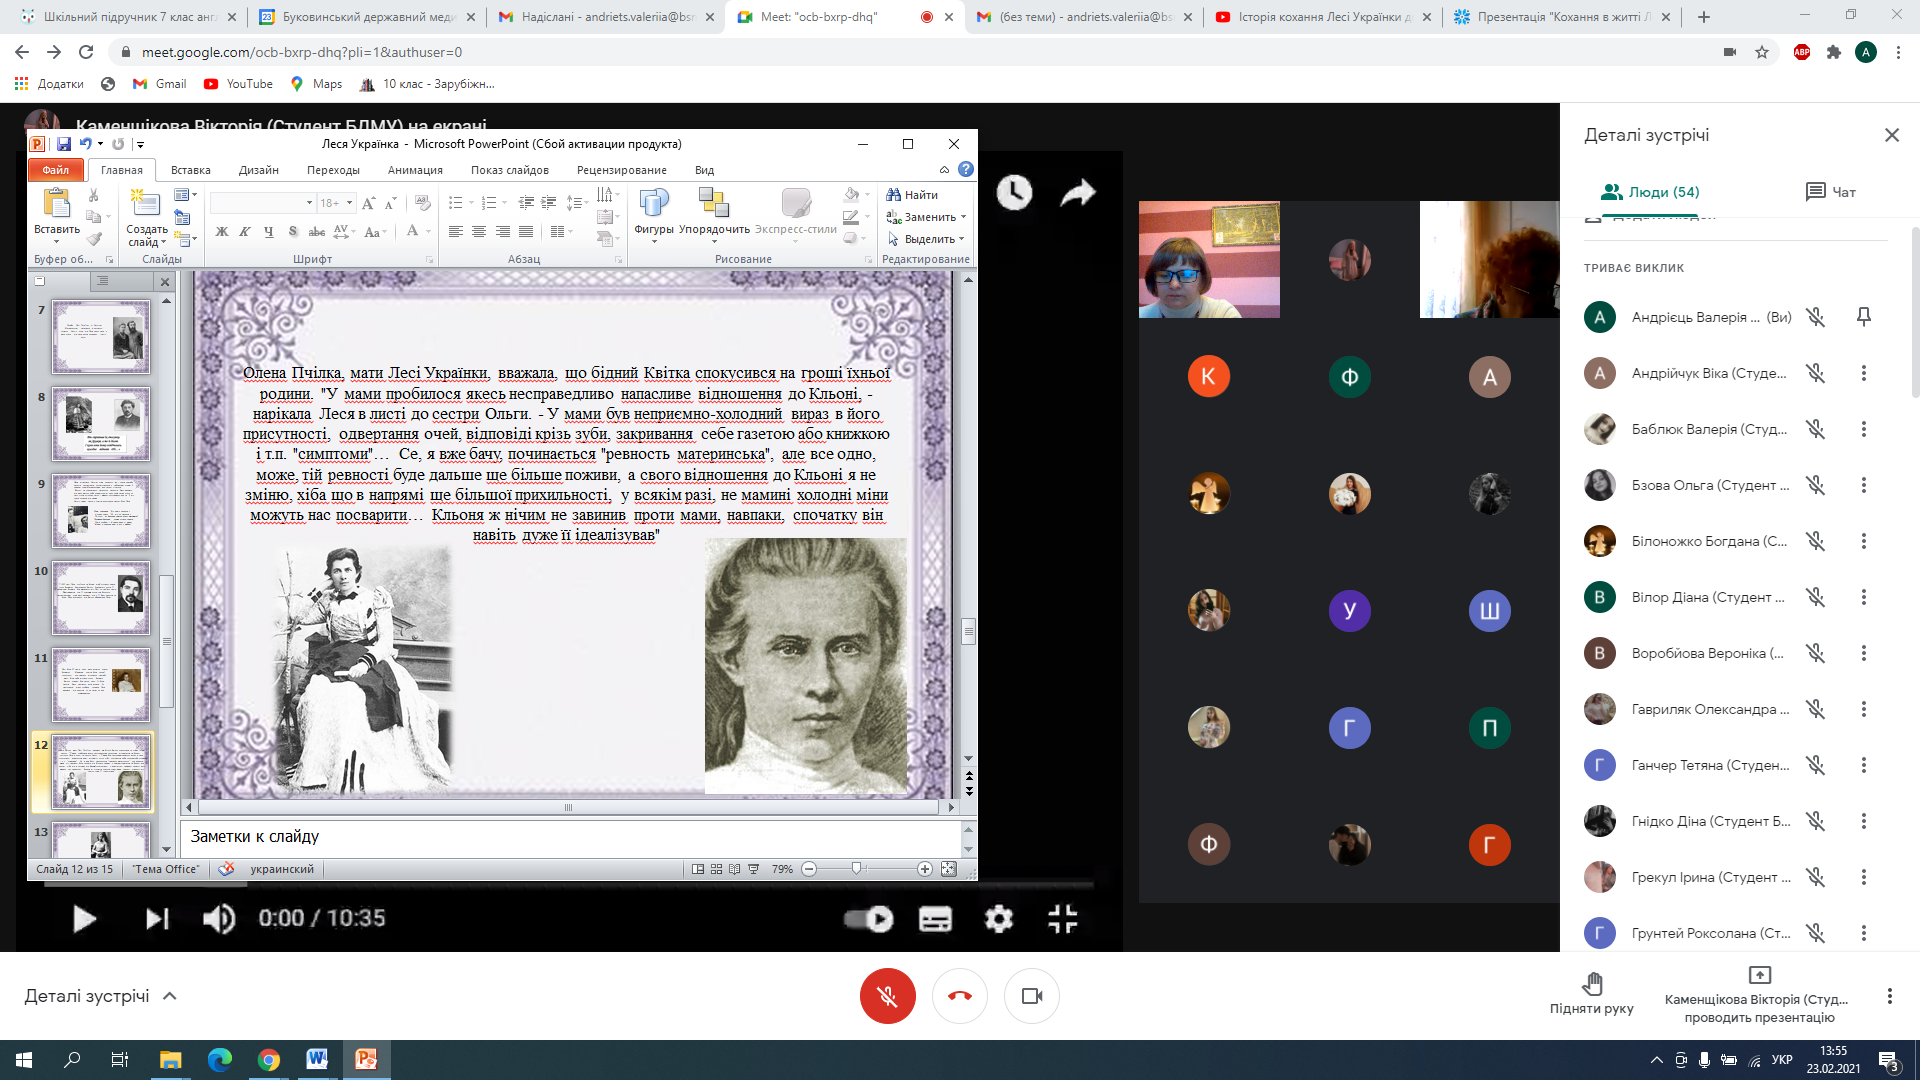Open the YouTube bookmark

coord(238,84)
